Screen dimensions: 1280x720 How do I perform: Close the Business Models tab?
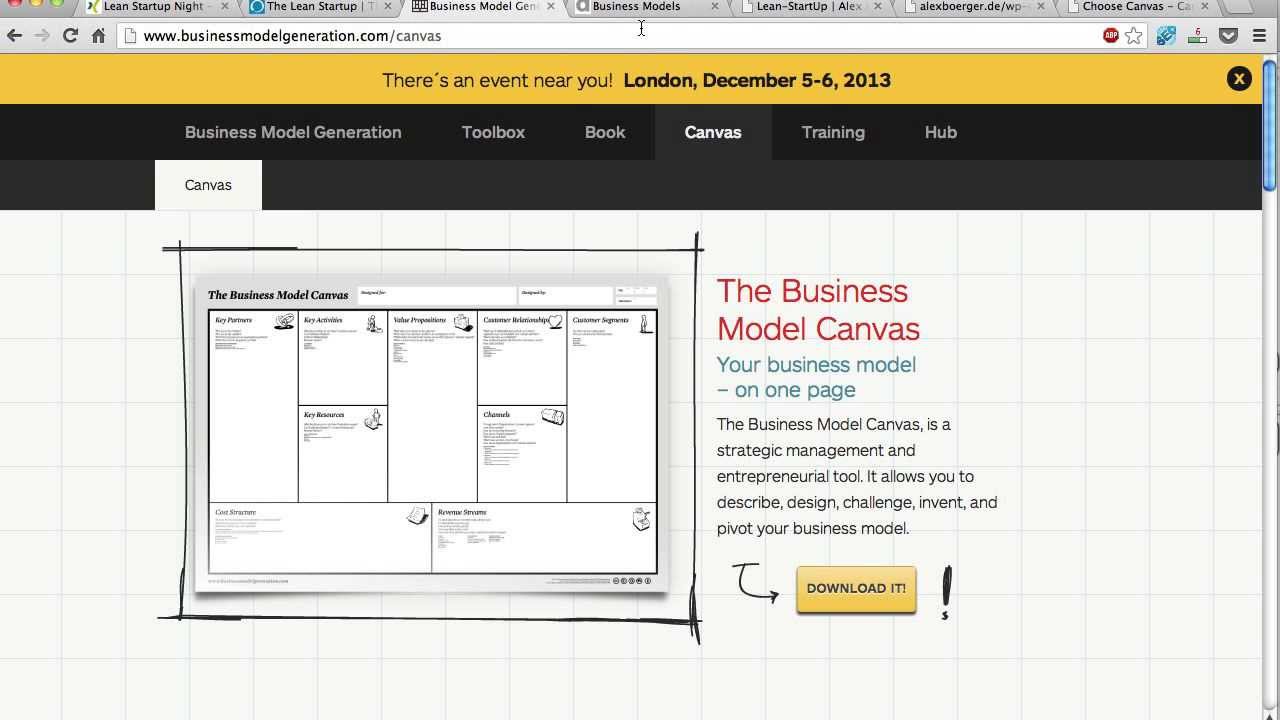click(x=714, y=6)
